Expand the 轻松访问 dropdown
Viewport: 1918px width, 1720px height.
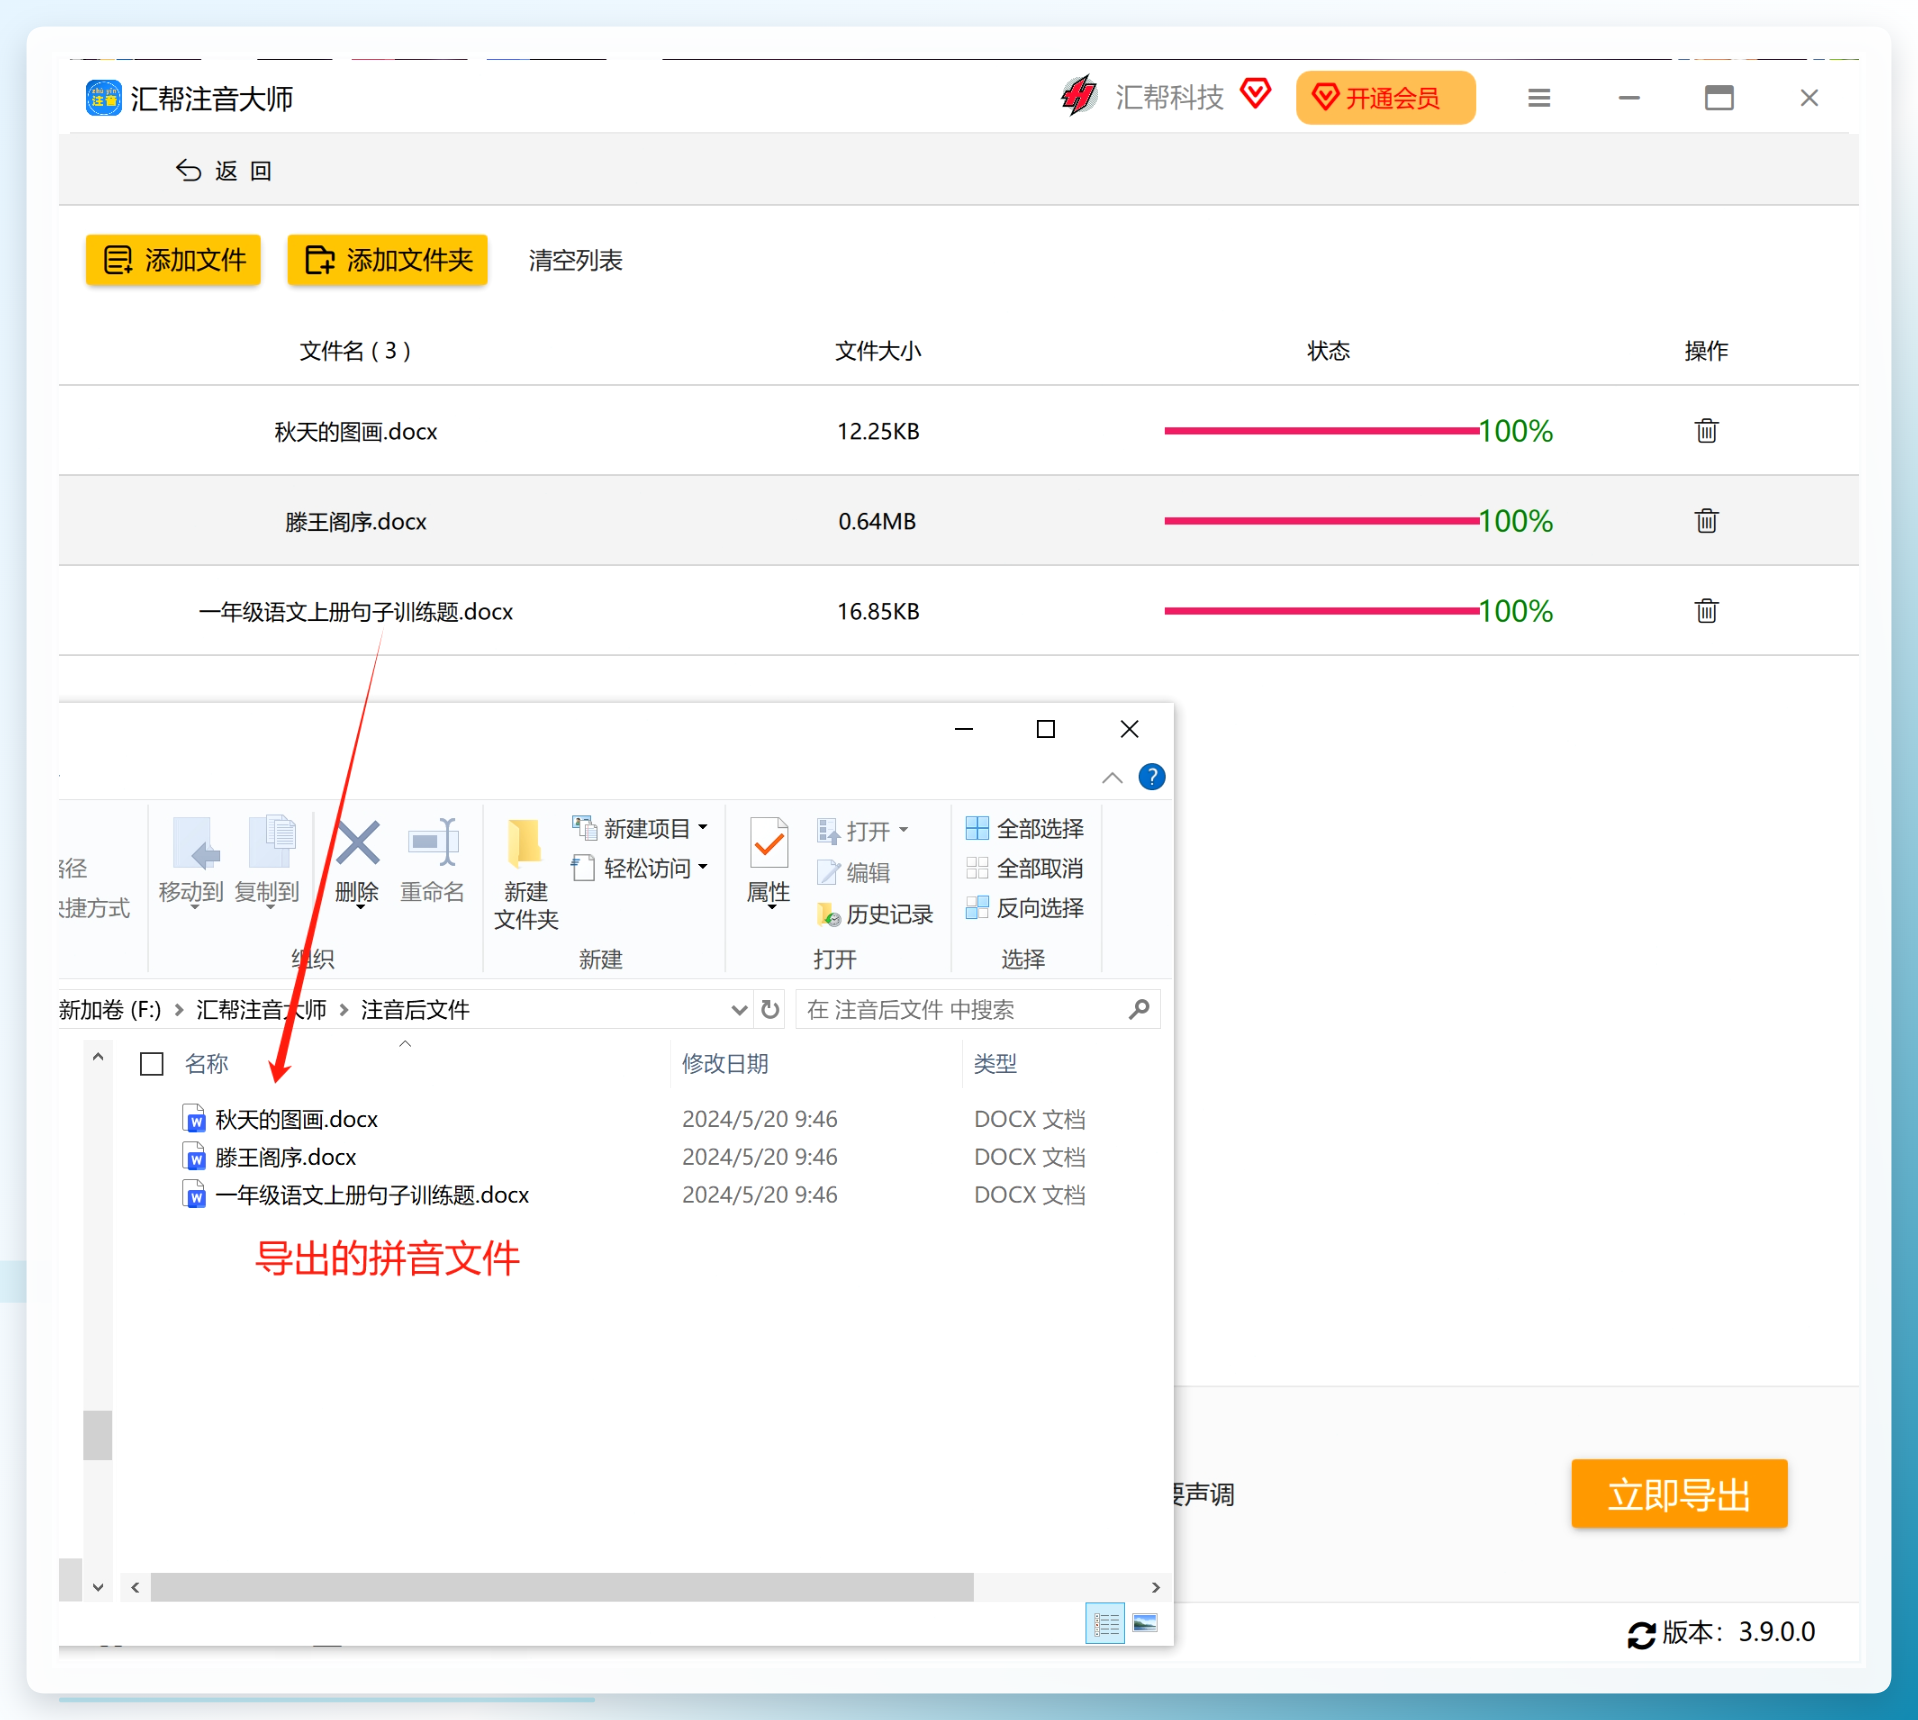point(703,867)
